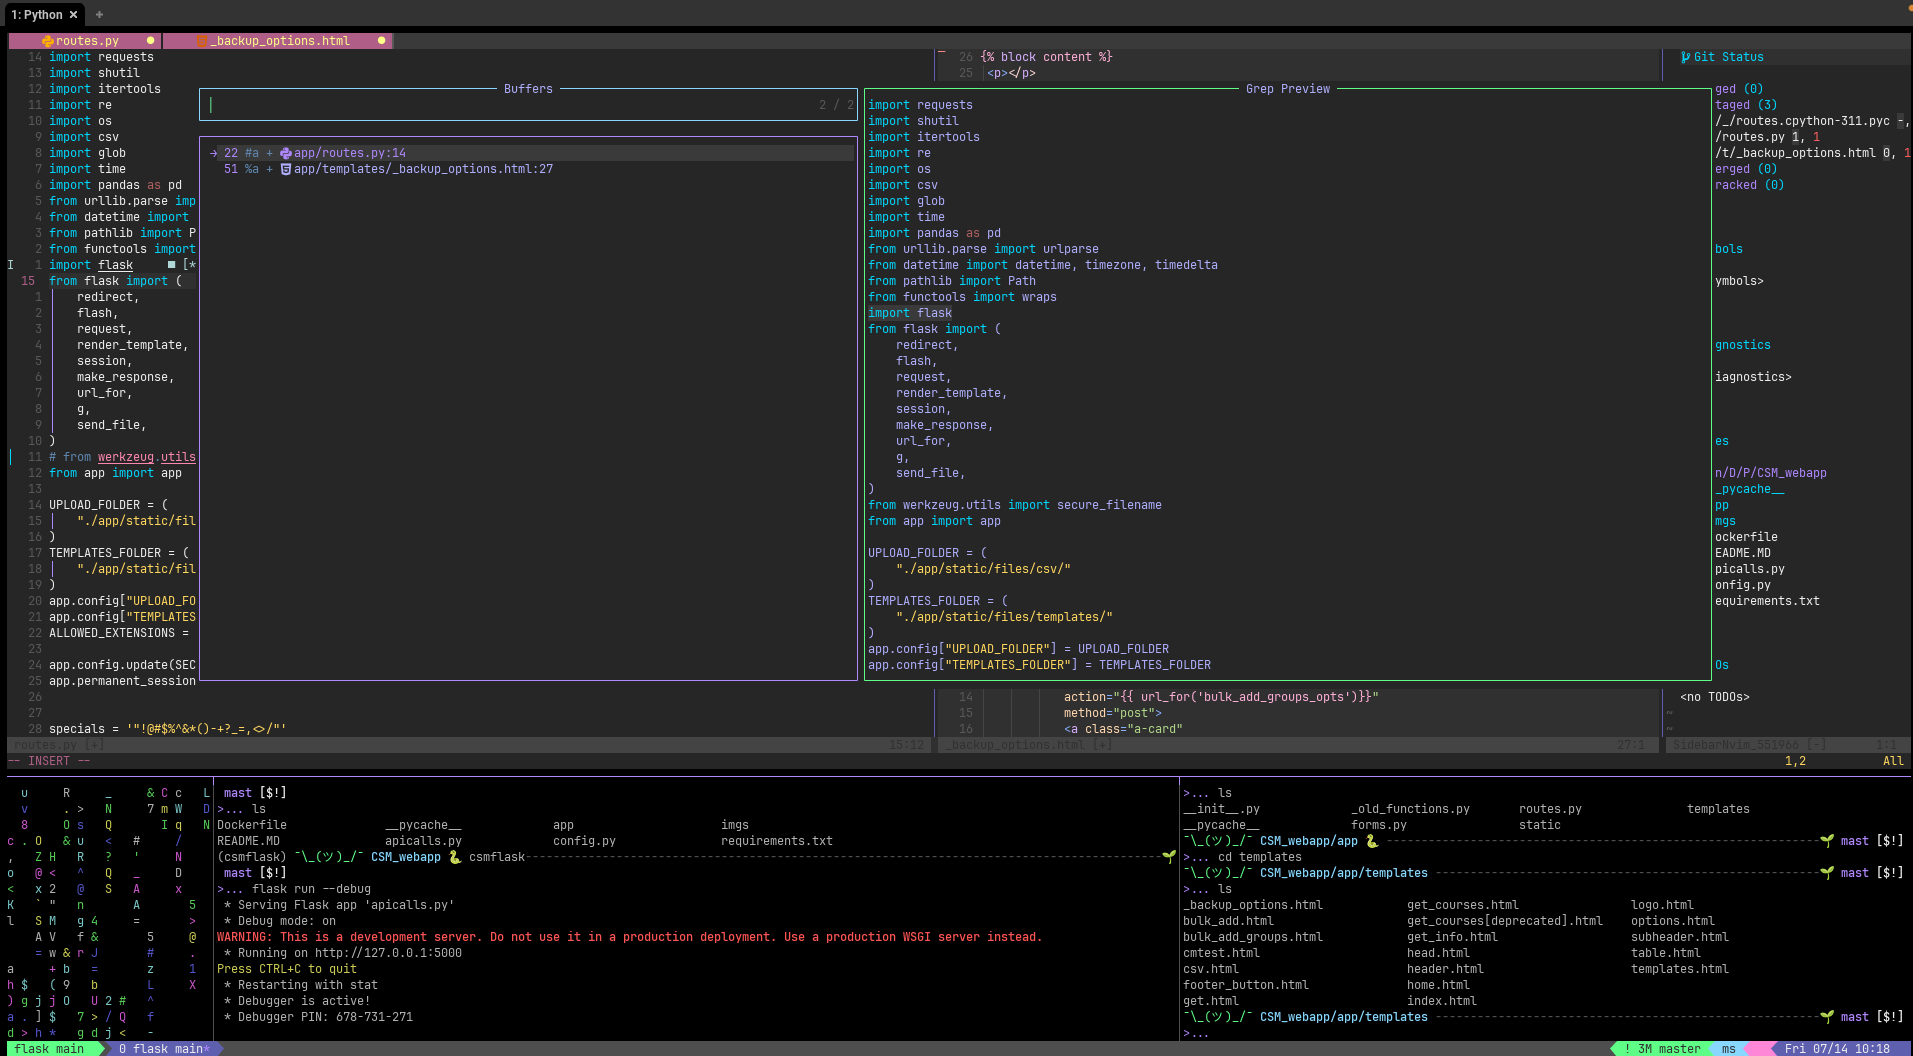The height and width of the screenshot is (1056, 1913).
Task: Click the Python icon on routes.py tab
Action: (48, 41)
